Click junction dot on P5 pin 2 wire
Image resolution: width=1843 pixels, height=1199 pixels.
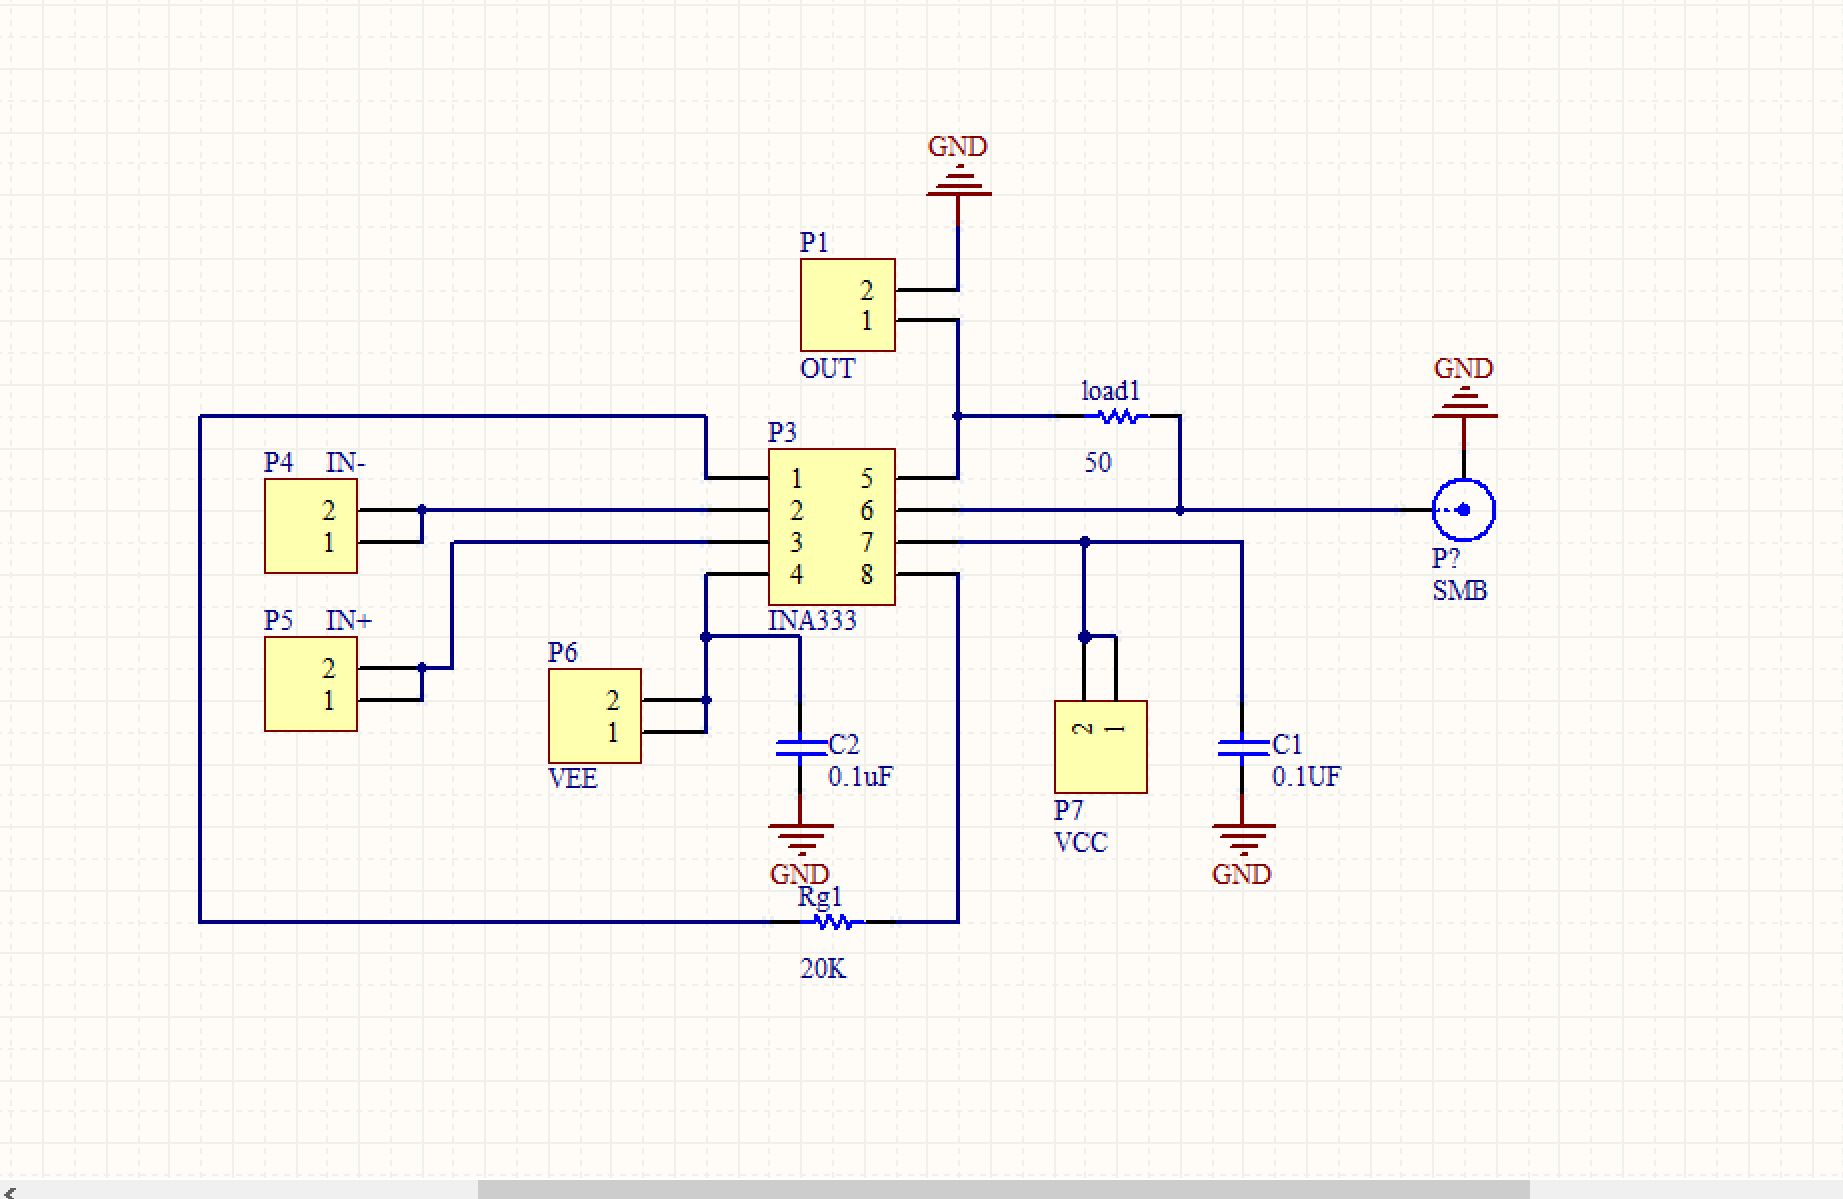tap(422, 668)
